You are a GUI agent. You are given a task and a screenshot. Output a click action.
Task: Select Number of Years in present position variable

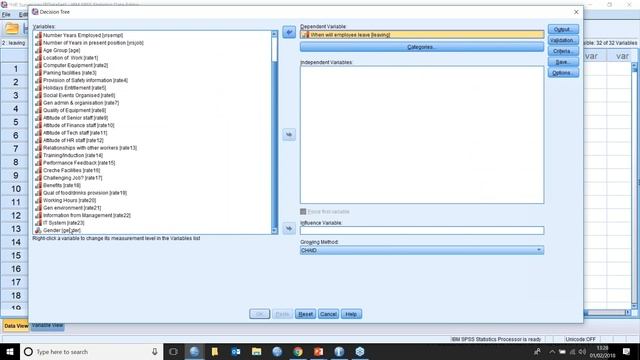pos(93,43)
